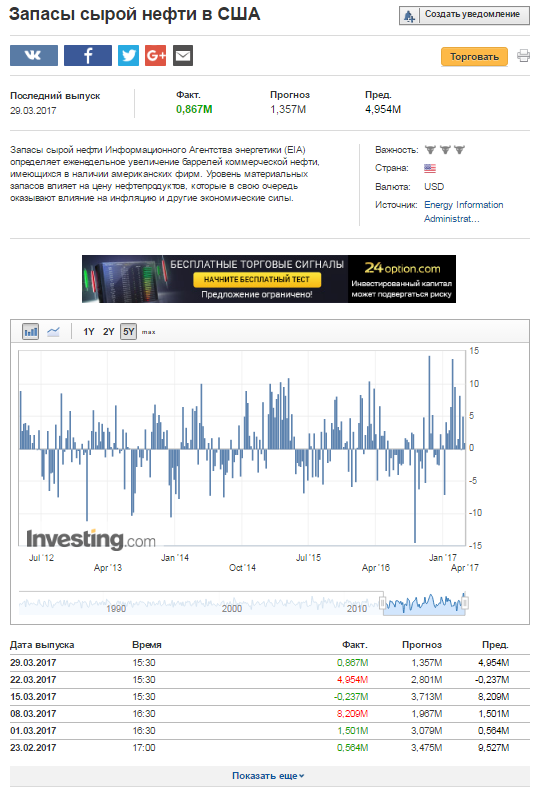Switch chart to bar view

pos(30,332)
